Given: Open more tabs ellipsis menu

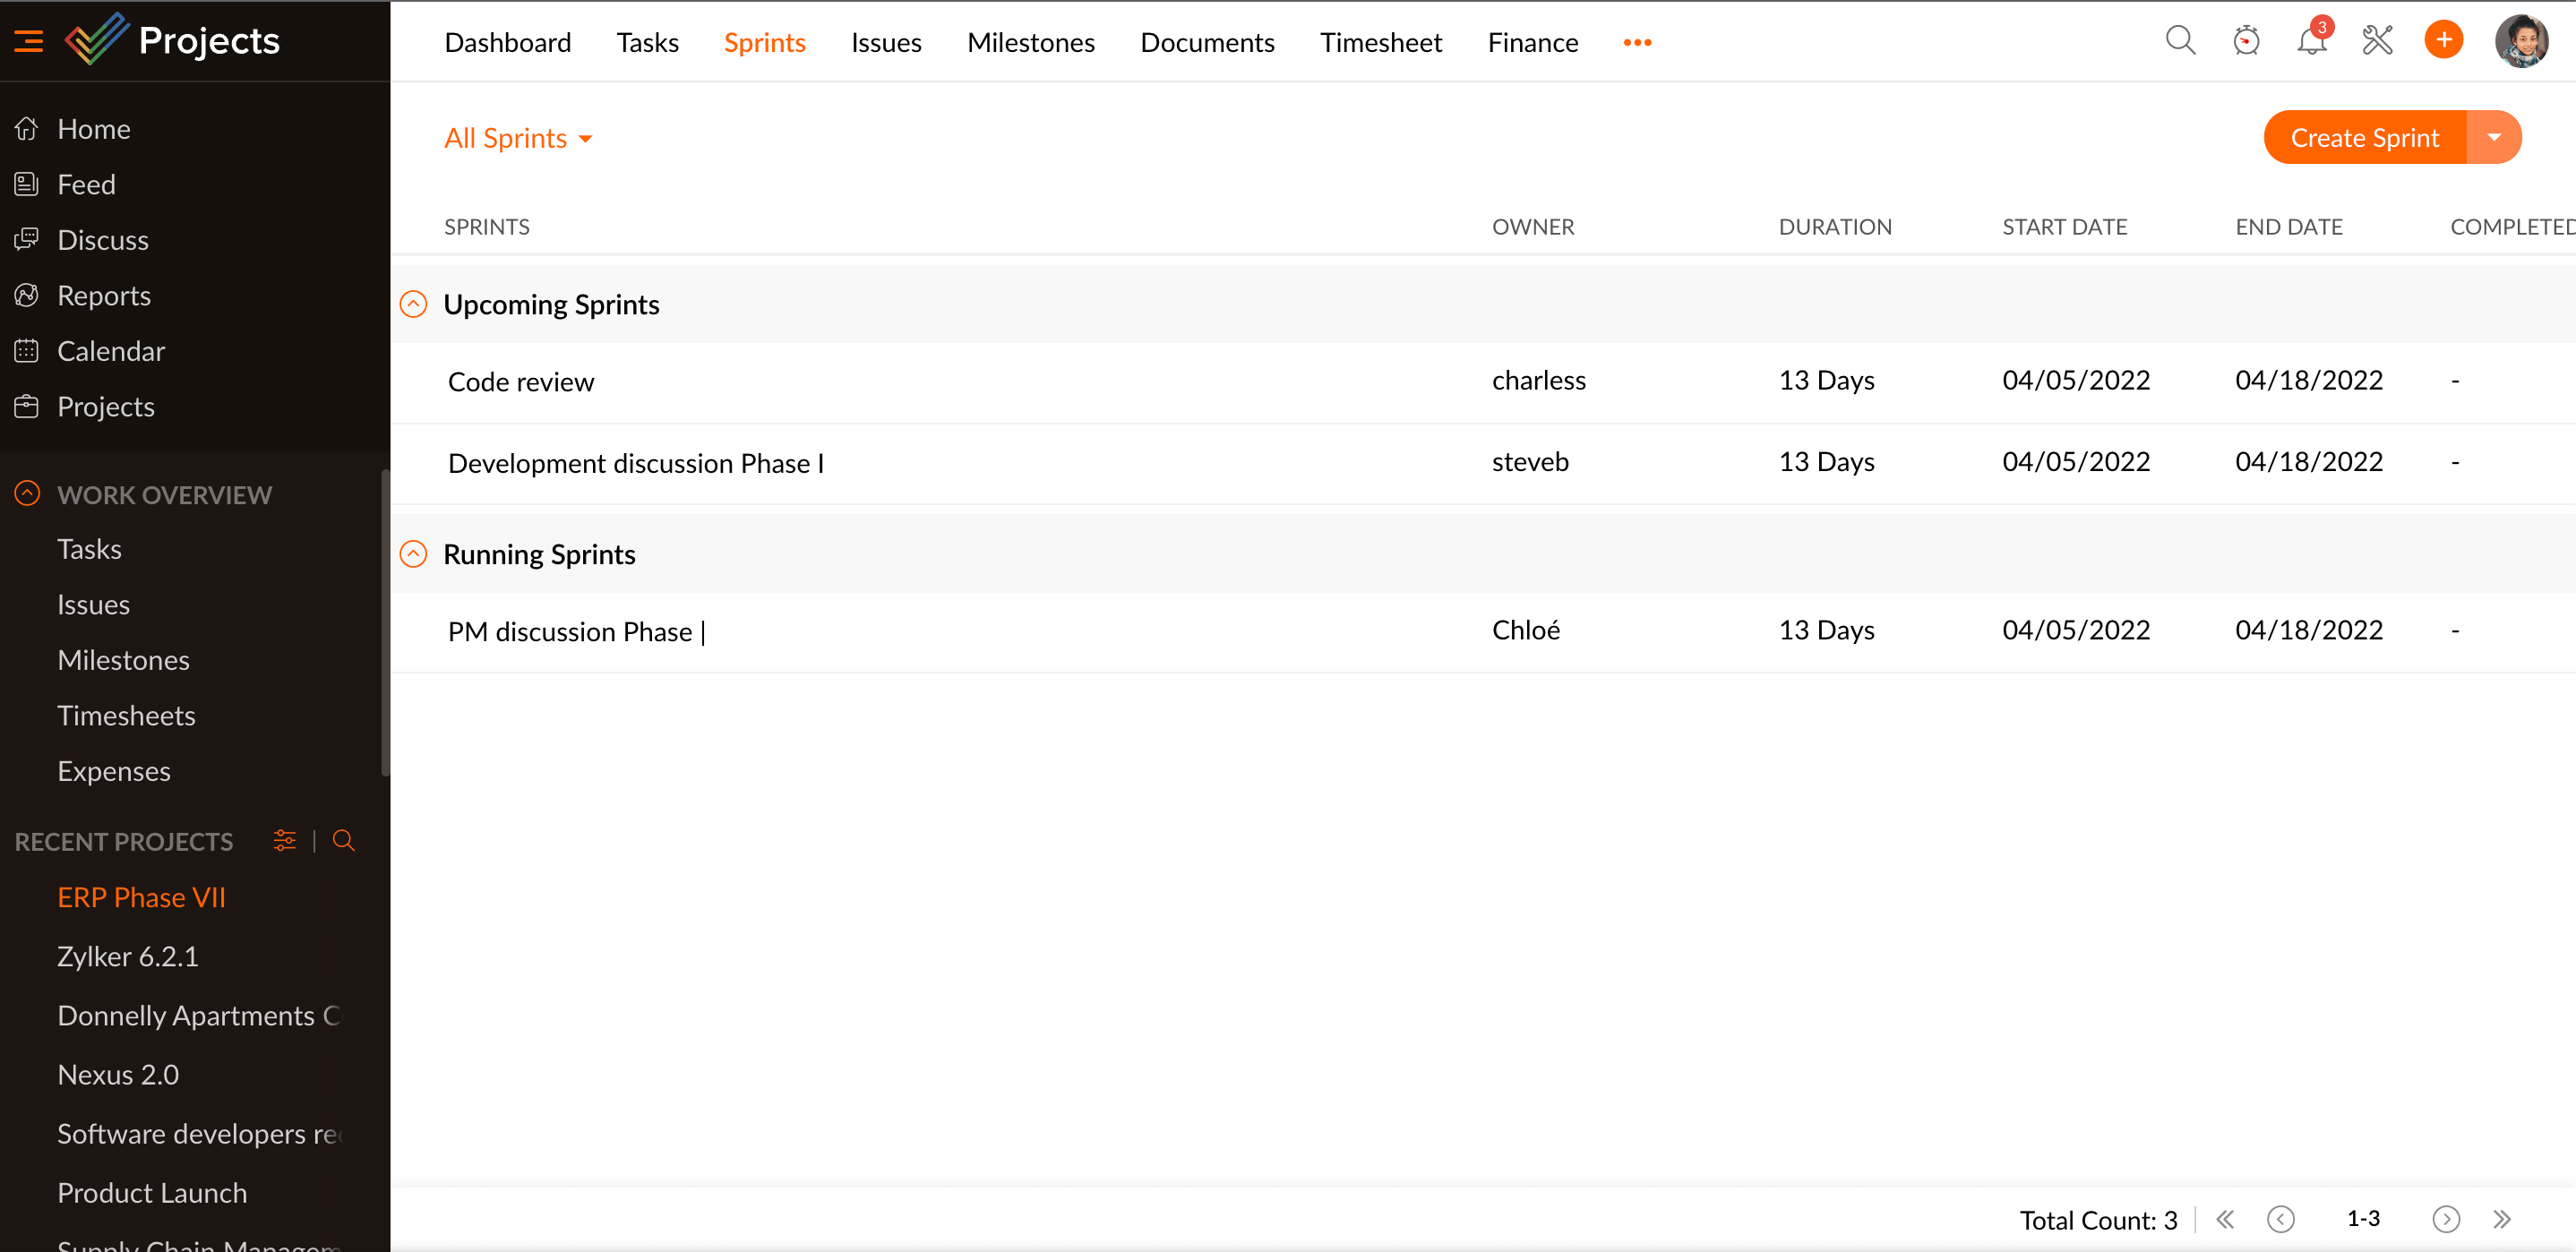Looking at the screenshot, I should click(1637, 42).
